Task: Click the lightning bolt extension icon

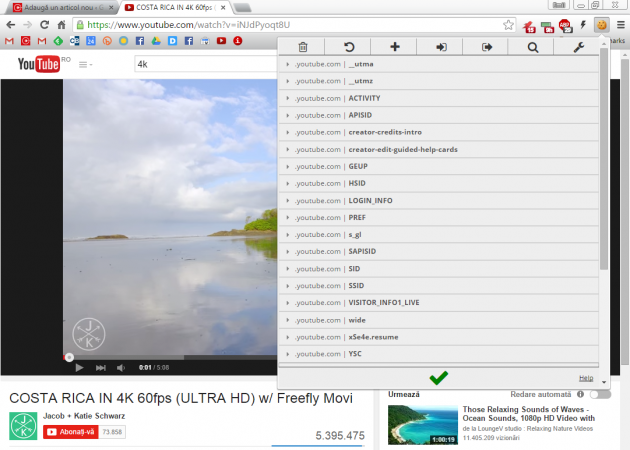Action: [x=583, y=25]
